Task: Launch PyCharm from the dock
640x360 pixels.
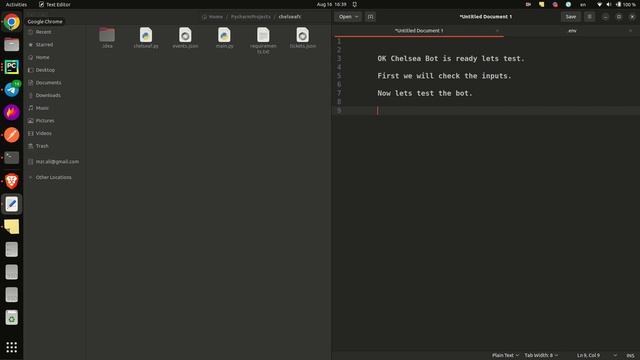Action: point(11,67)
